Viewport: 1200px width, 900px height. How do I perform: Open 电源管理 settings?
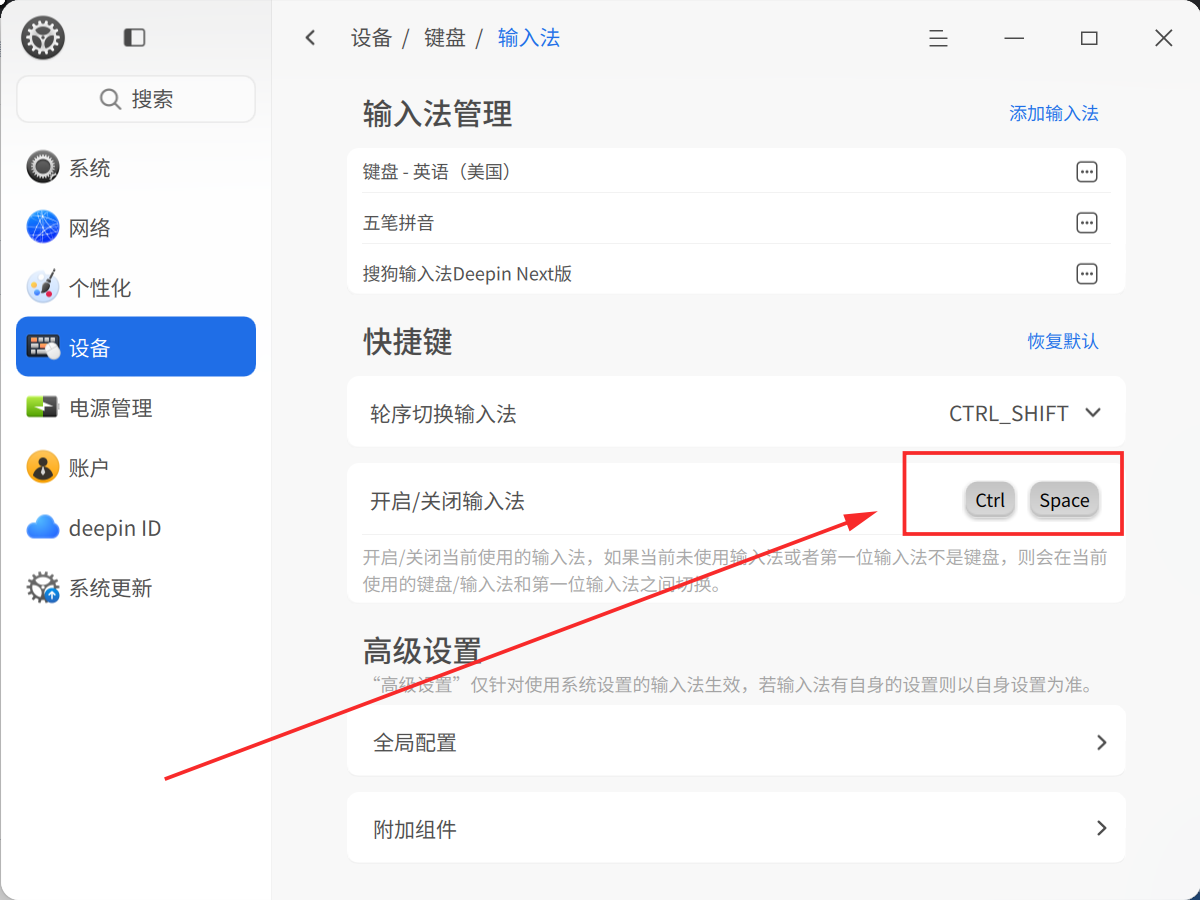(x=136, y=407)
